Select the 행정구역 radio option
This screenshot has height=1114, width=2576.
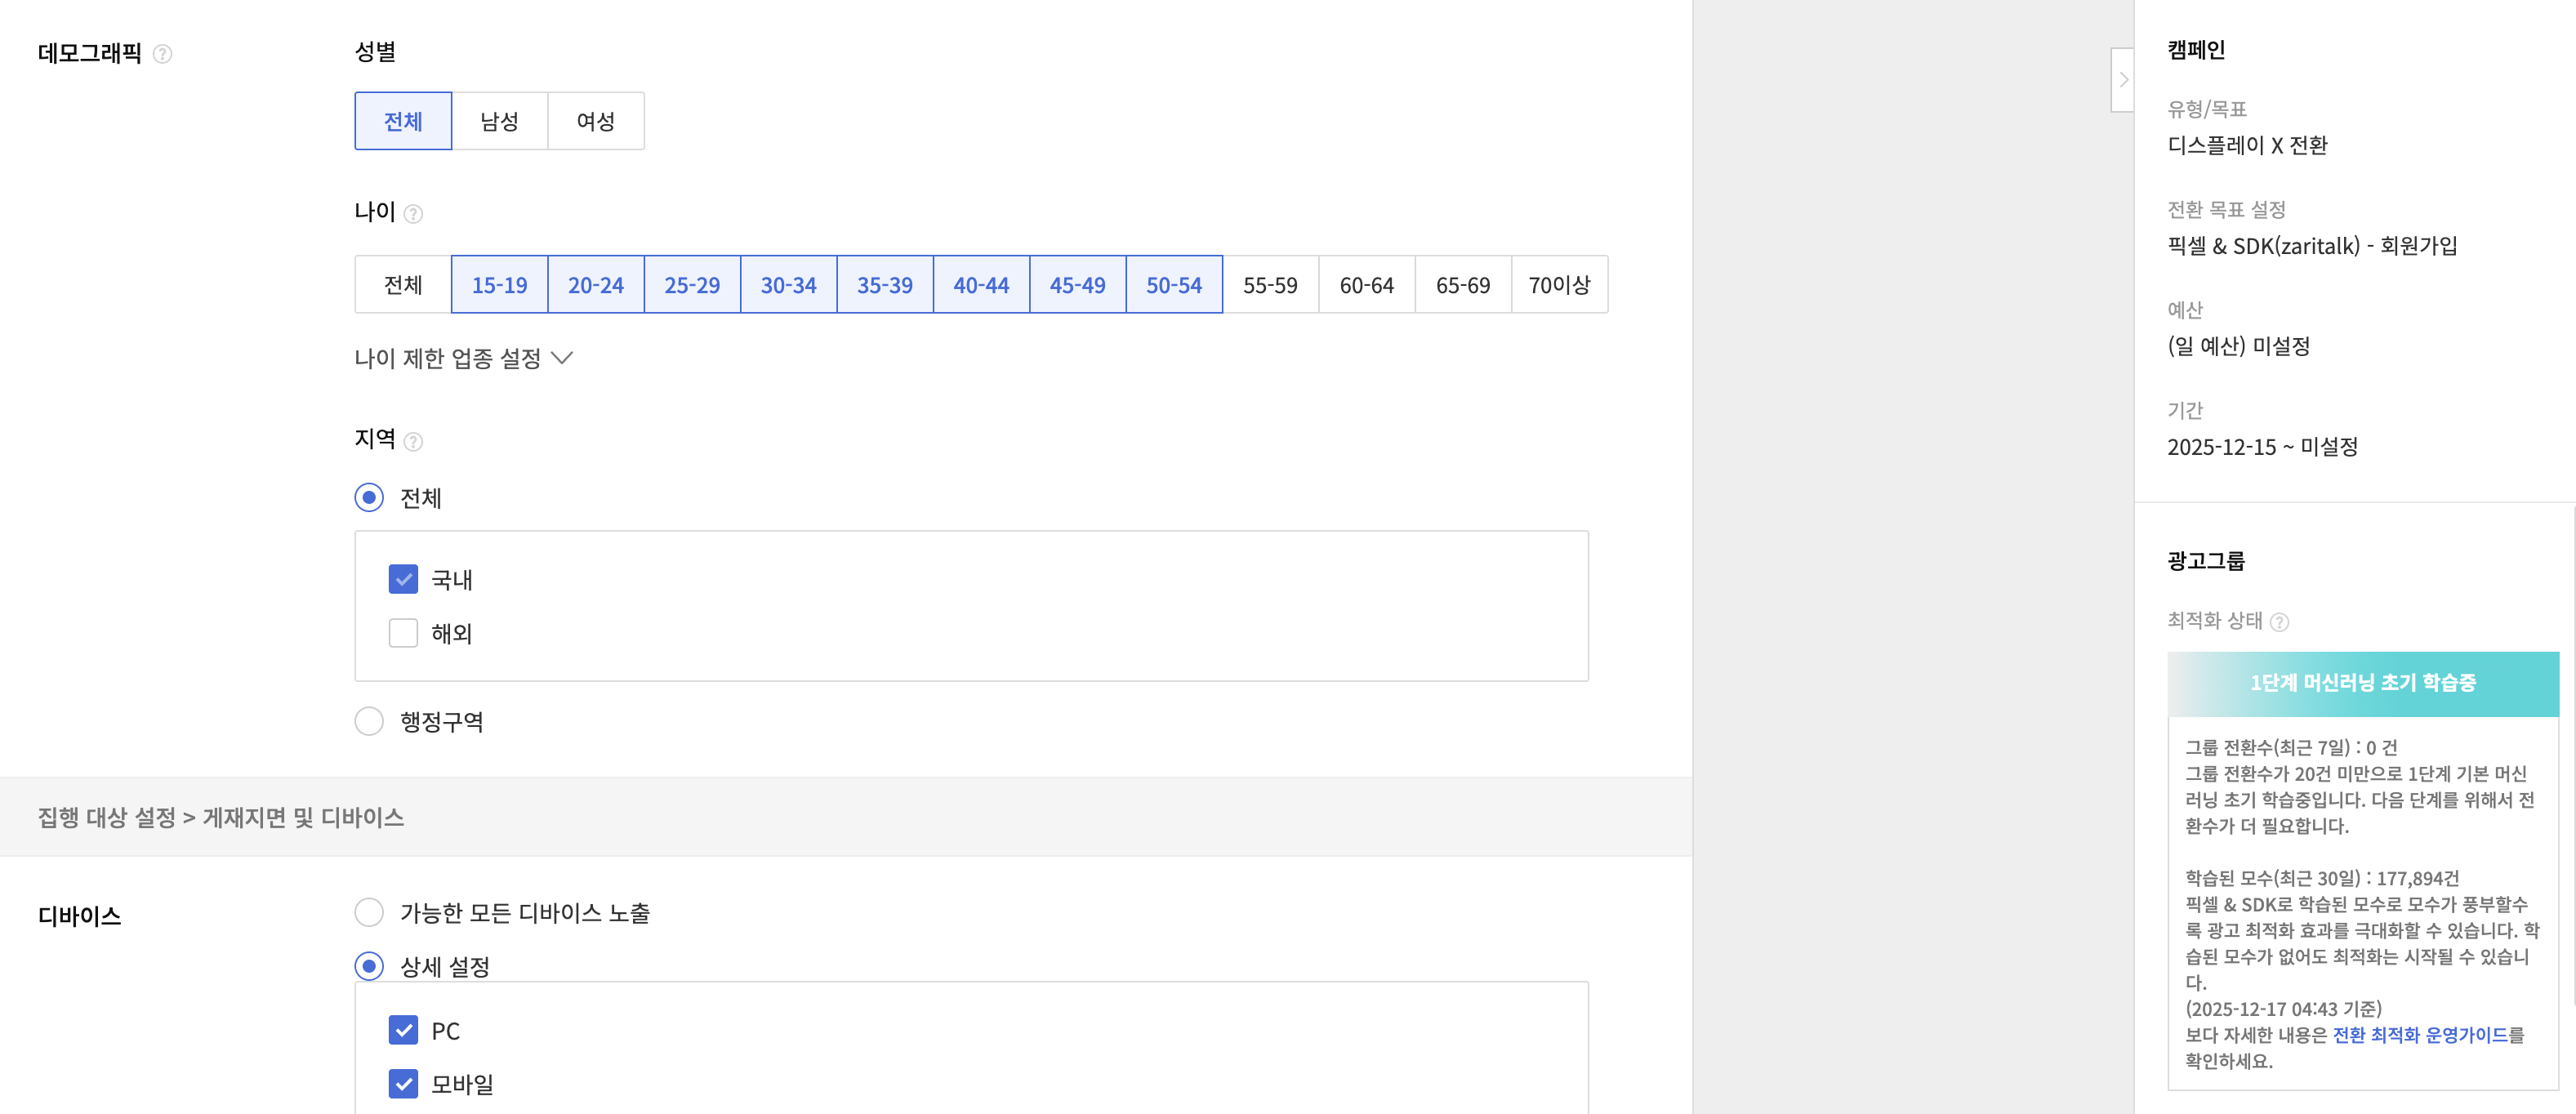coord(369,721)
